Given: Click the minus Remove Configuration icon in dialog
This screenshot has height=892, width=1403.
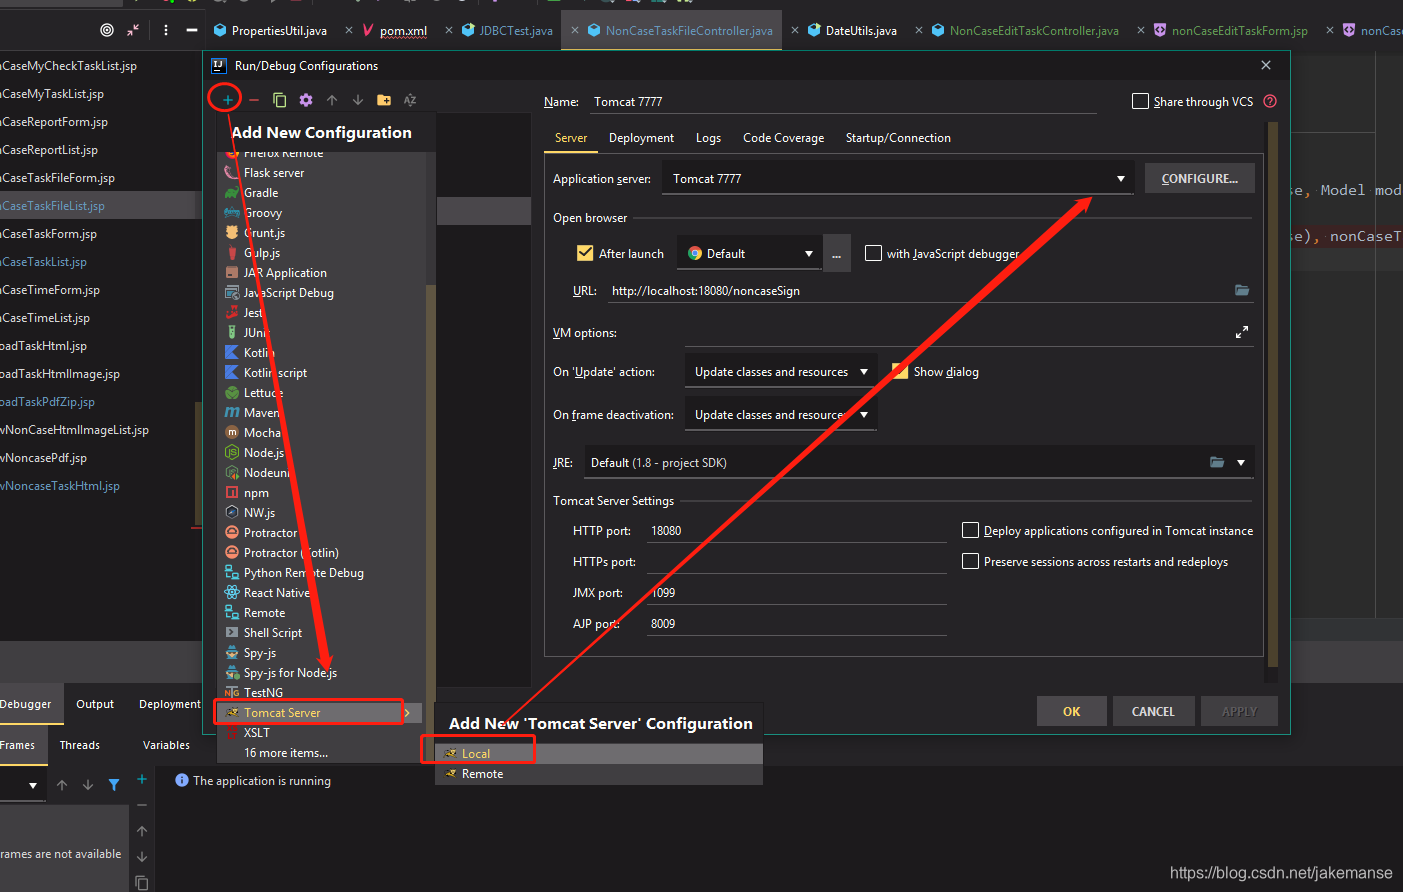Looking at the screenshot, I should (x=254, y=100).
